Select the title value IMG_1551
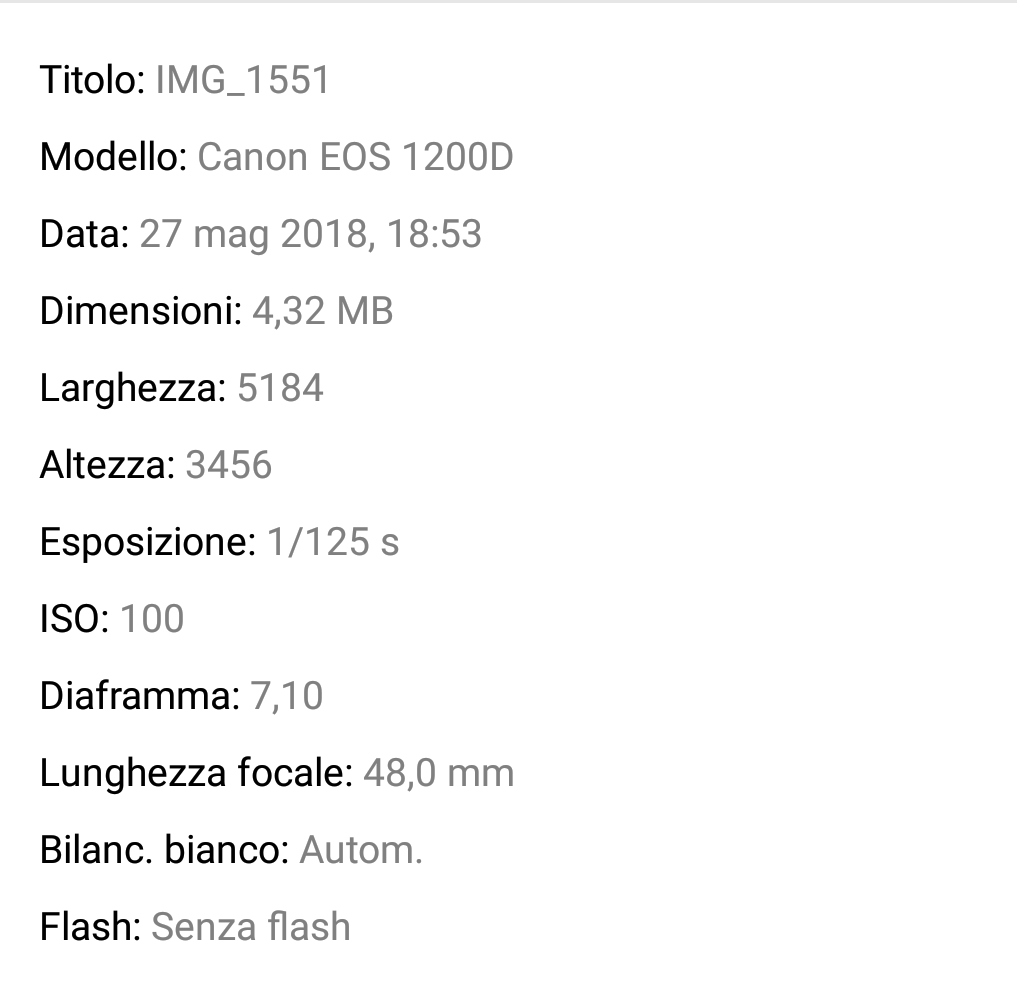This screenshot has height=985, width=1017. [x=243, y=80]
